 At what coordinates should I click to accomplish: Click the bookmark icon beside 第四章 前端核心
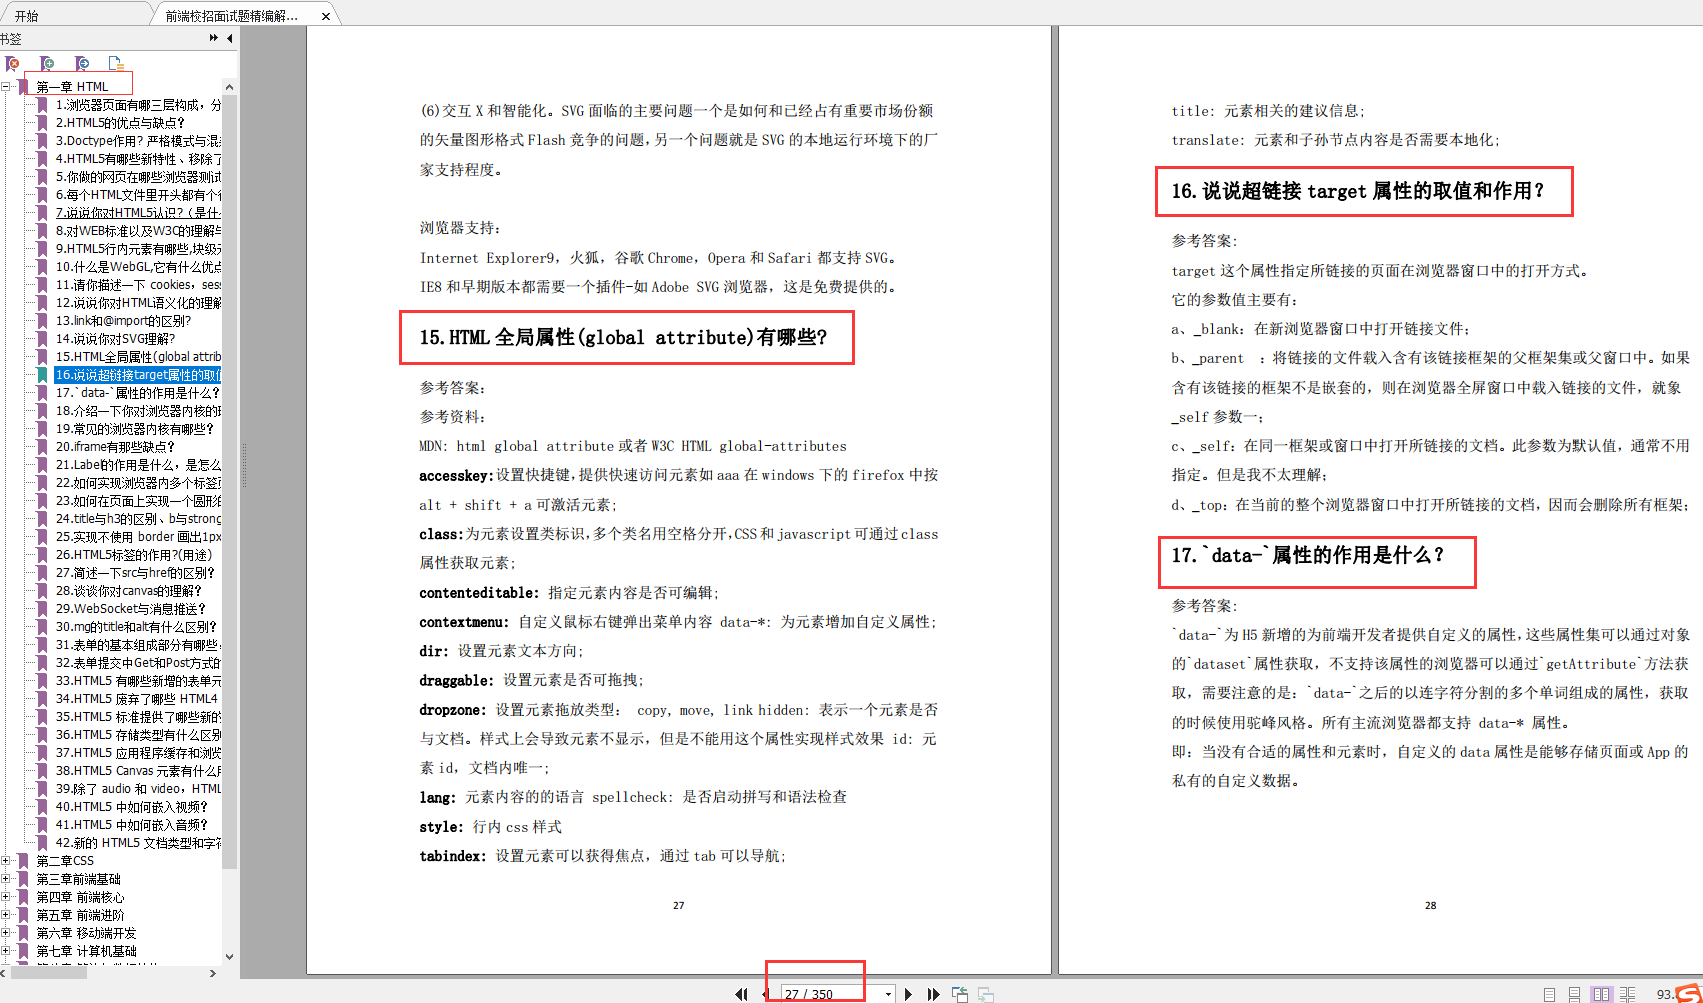pos(24,897)
